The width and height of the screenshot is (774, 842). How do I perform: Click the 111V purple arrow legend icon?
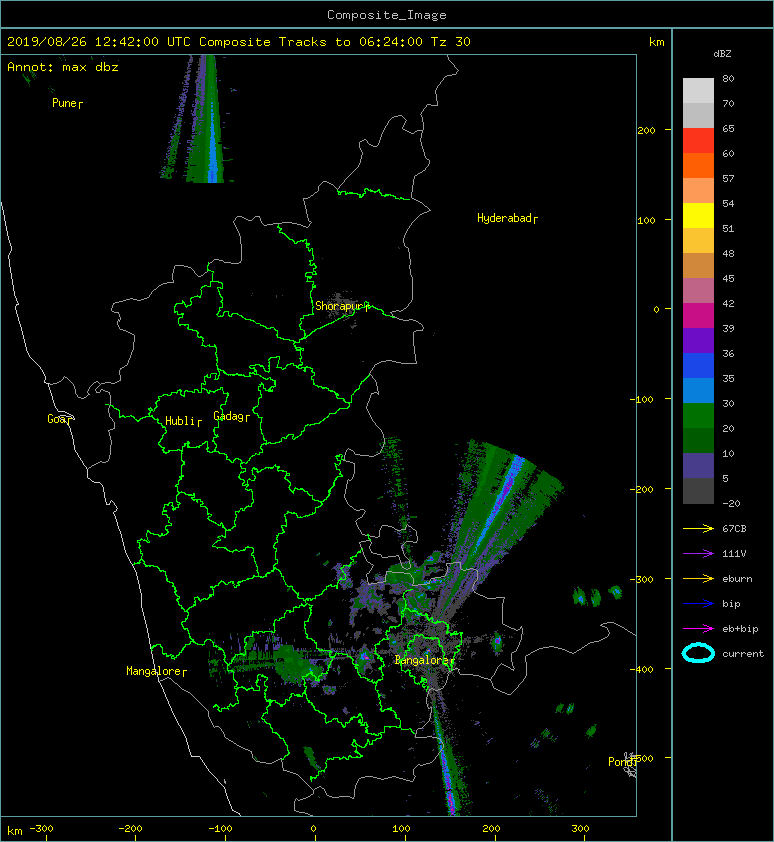click(698, 554)
